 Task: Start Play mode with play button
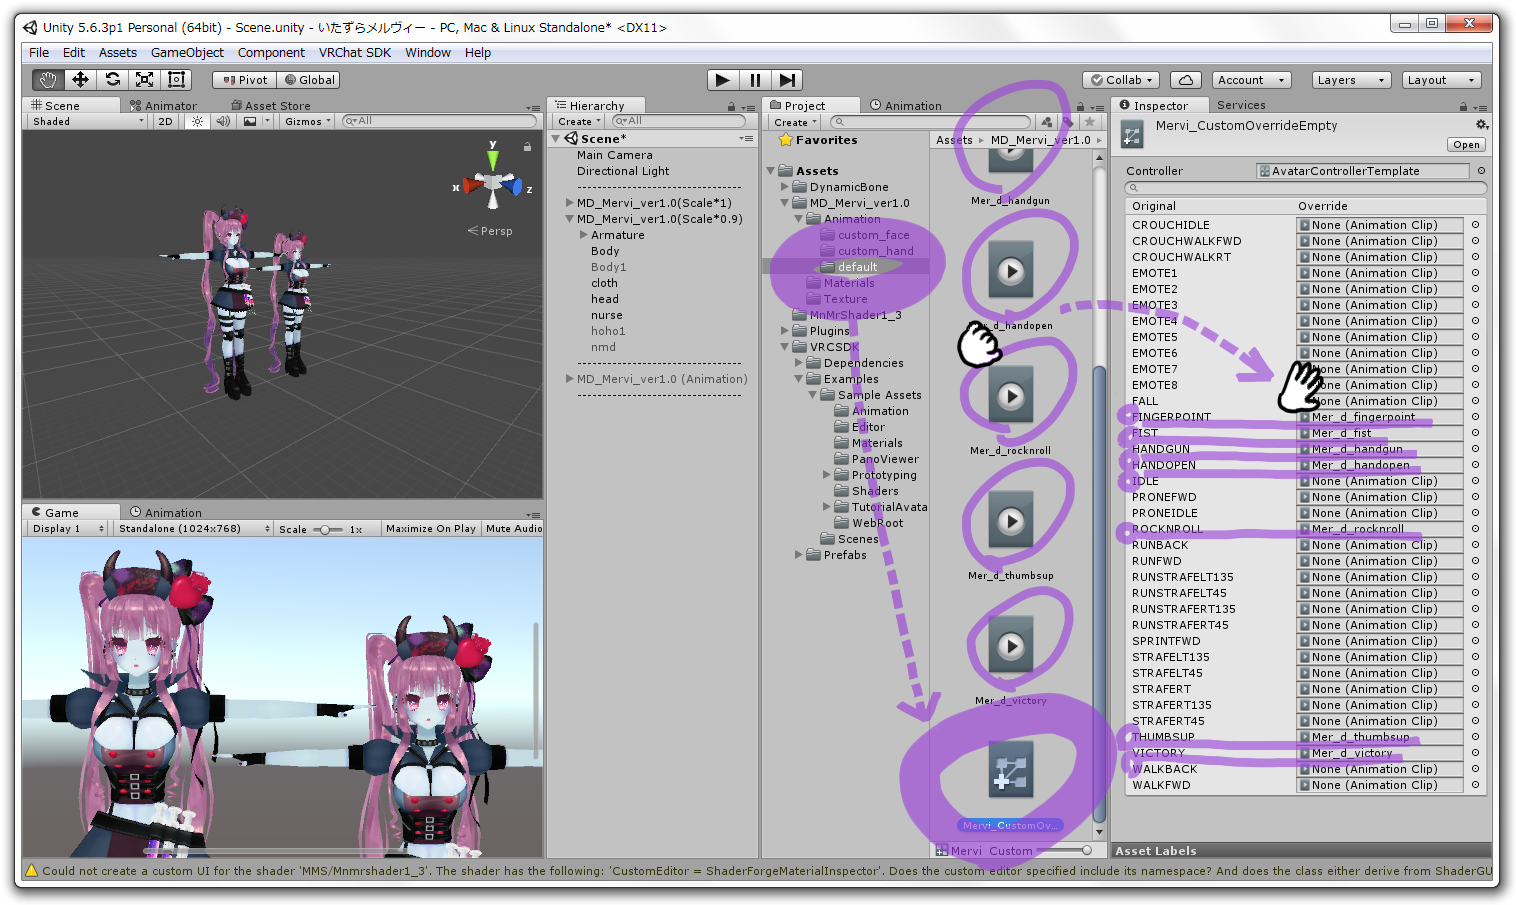(x=722, y=80)
